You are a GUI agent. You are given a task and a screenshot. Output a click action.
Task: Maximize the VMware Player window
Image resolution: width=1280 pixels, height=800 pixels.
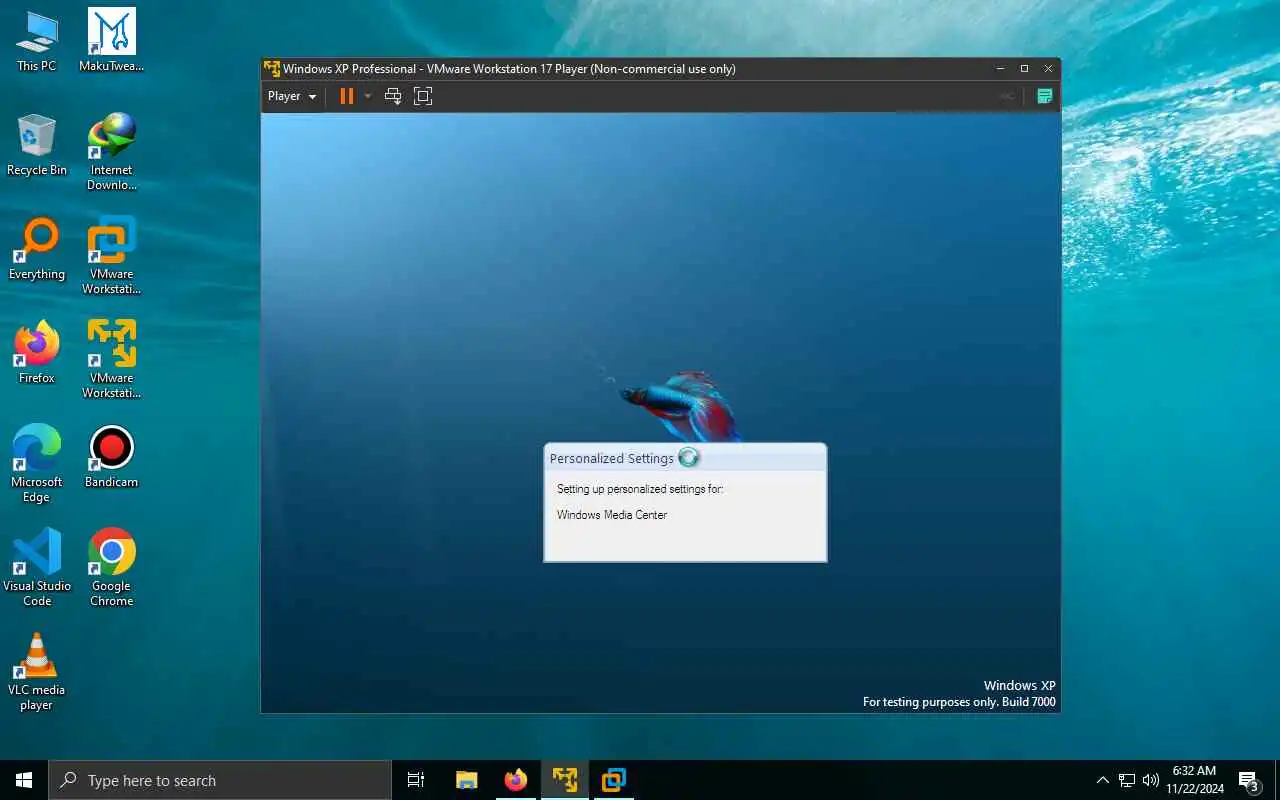1024,69
